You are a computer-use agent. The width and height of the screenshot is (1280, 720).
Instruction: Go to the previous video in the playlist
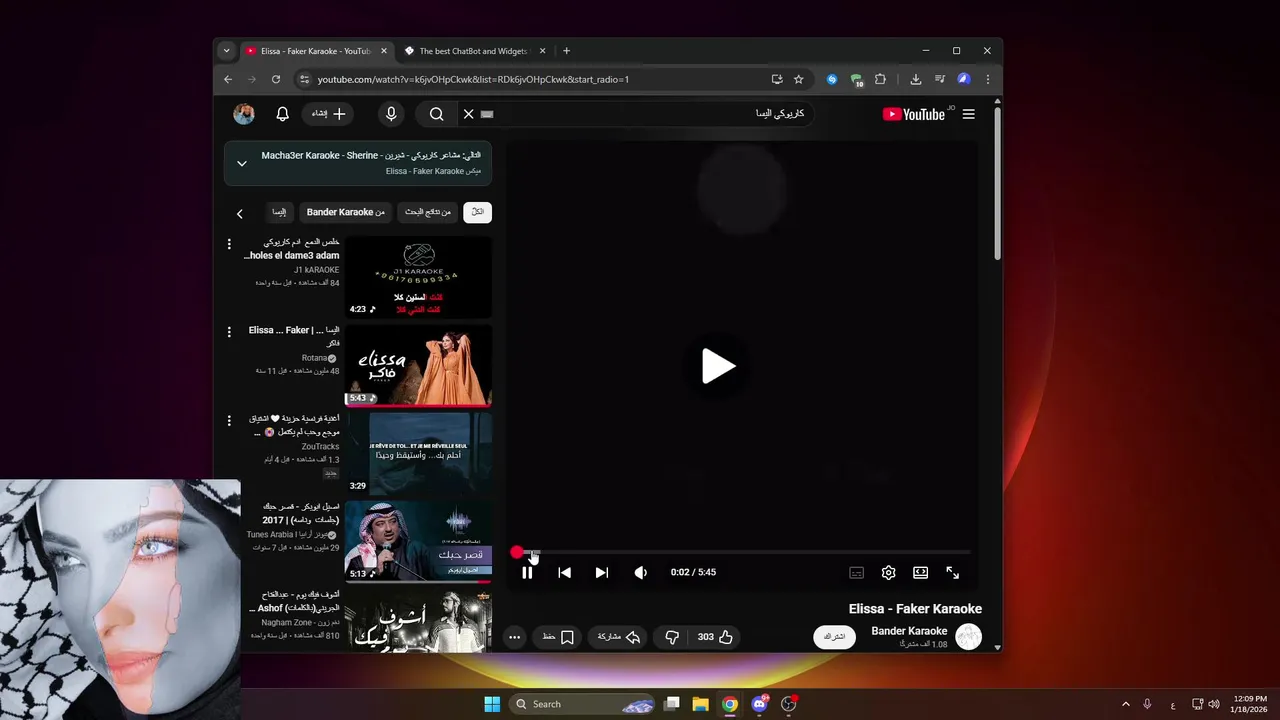coord(564,572)
